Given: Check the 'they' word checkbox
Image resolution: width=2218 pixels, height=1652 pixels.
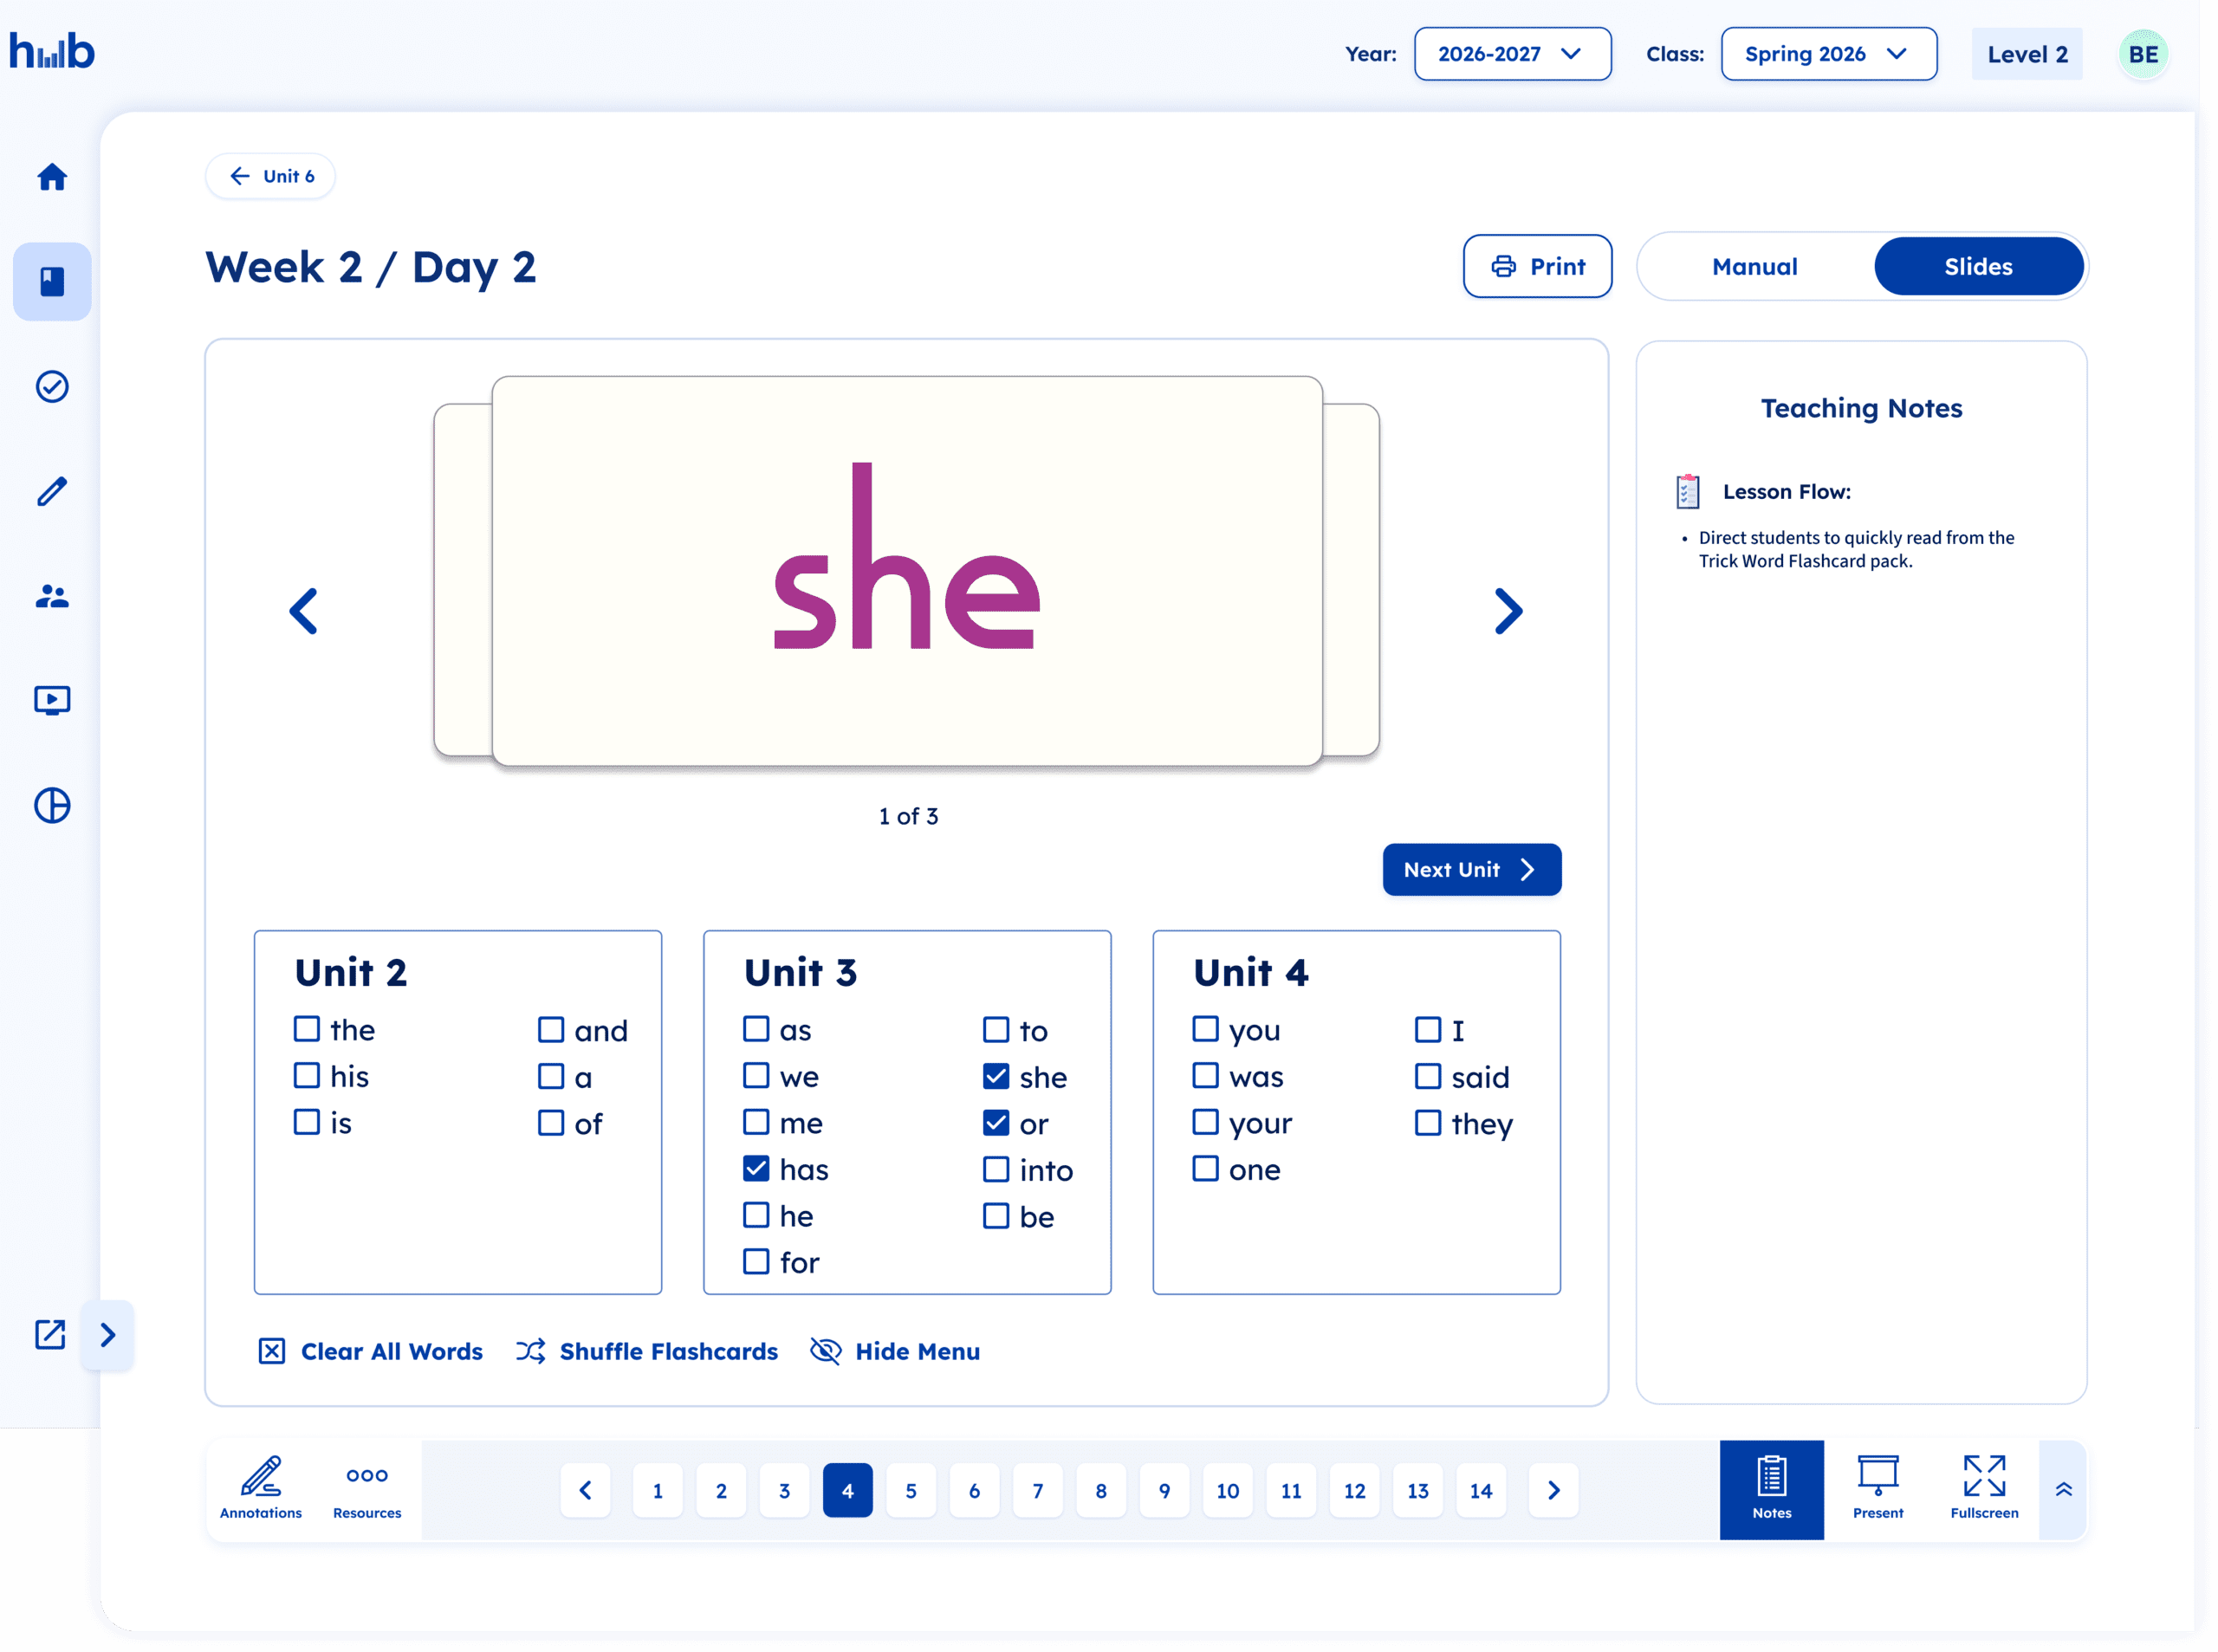Looking at the screenshot, I should pos(1428,1123).
